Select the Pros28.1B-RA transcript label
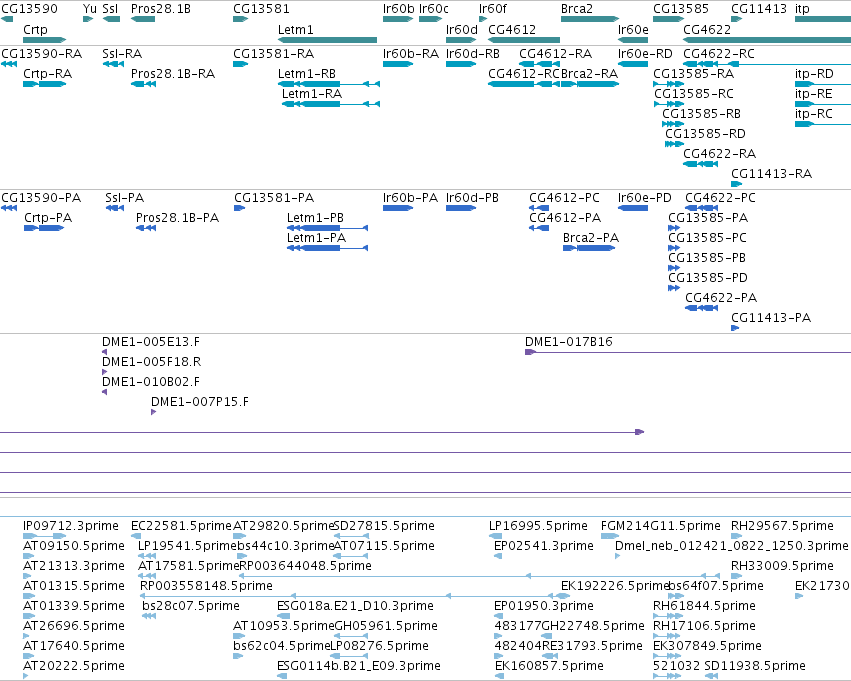 tap(173, 74)
